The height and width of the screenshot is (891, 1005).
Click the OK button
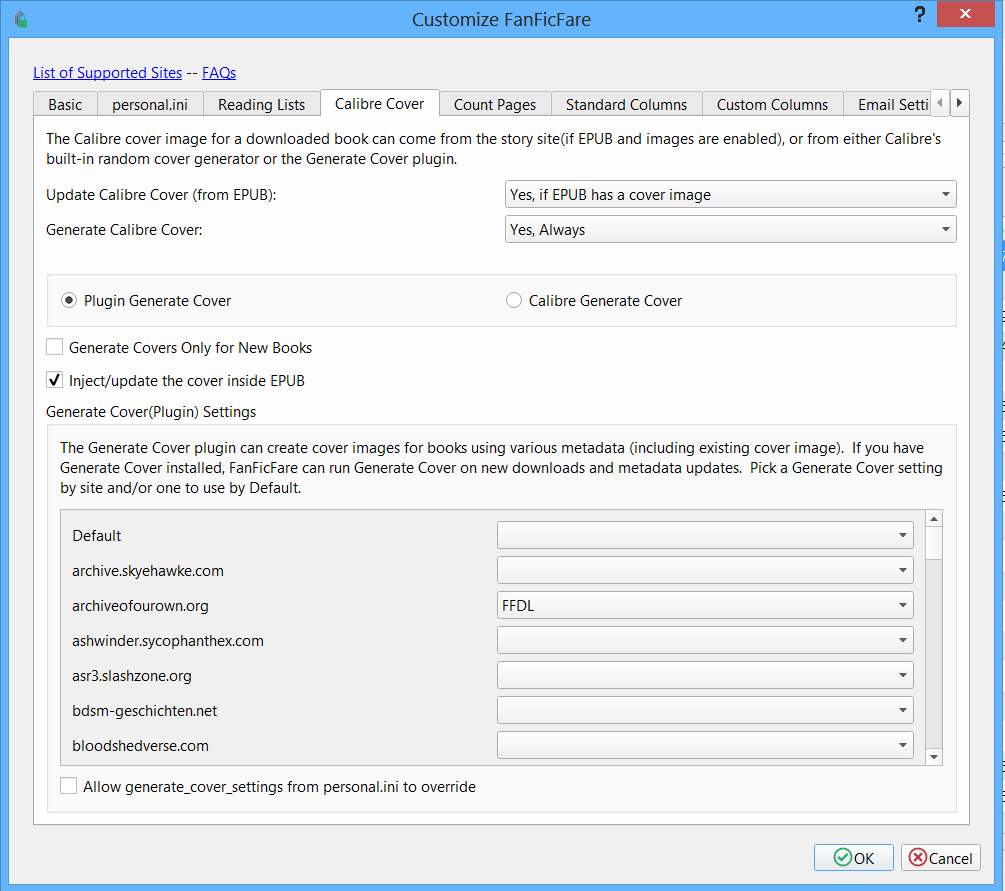(854, 858)
